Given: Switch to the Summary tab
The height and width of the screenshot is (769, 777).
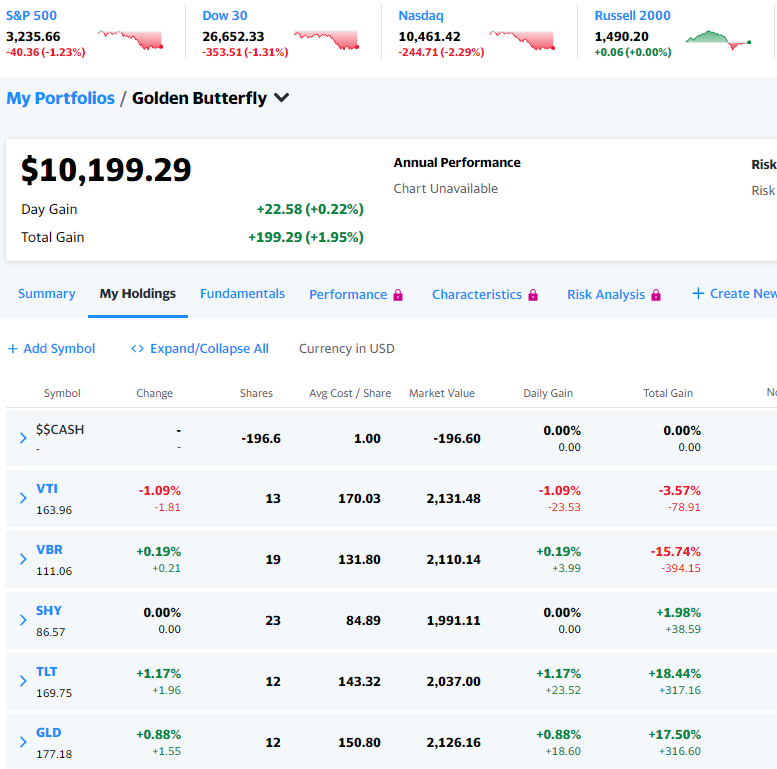Looking at the screenshot, I should 47,294.
